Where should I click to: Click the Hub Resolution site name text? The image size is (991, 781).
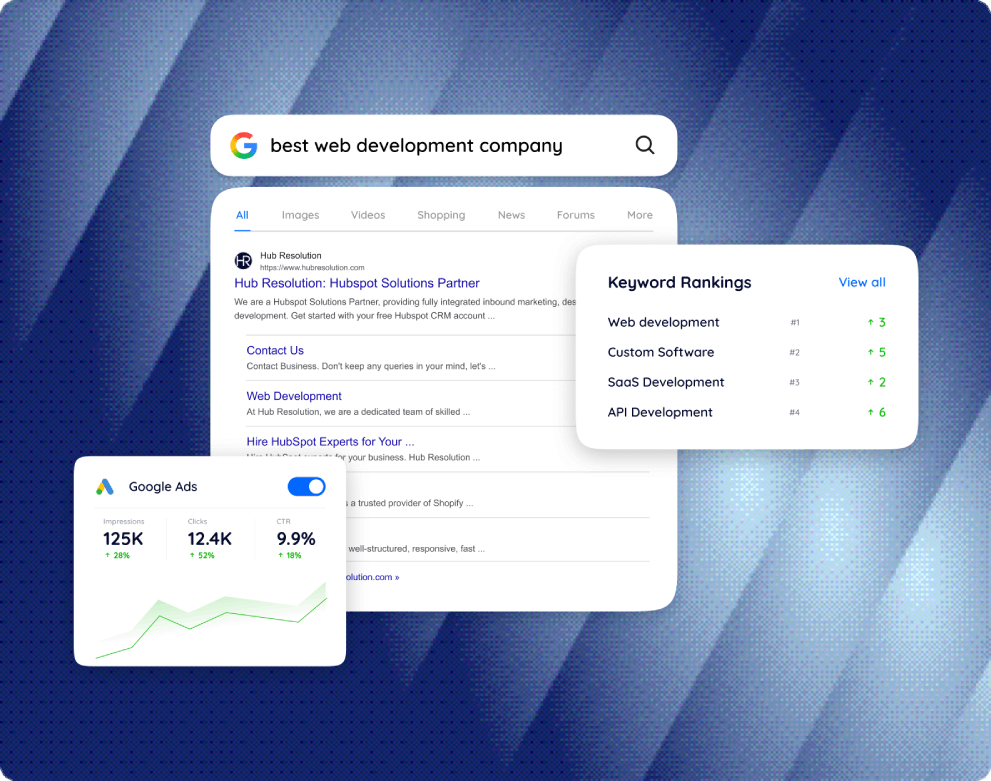pyautogui.click(x=291, y=255)
